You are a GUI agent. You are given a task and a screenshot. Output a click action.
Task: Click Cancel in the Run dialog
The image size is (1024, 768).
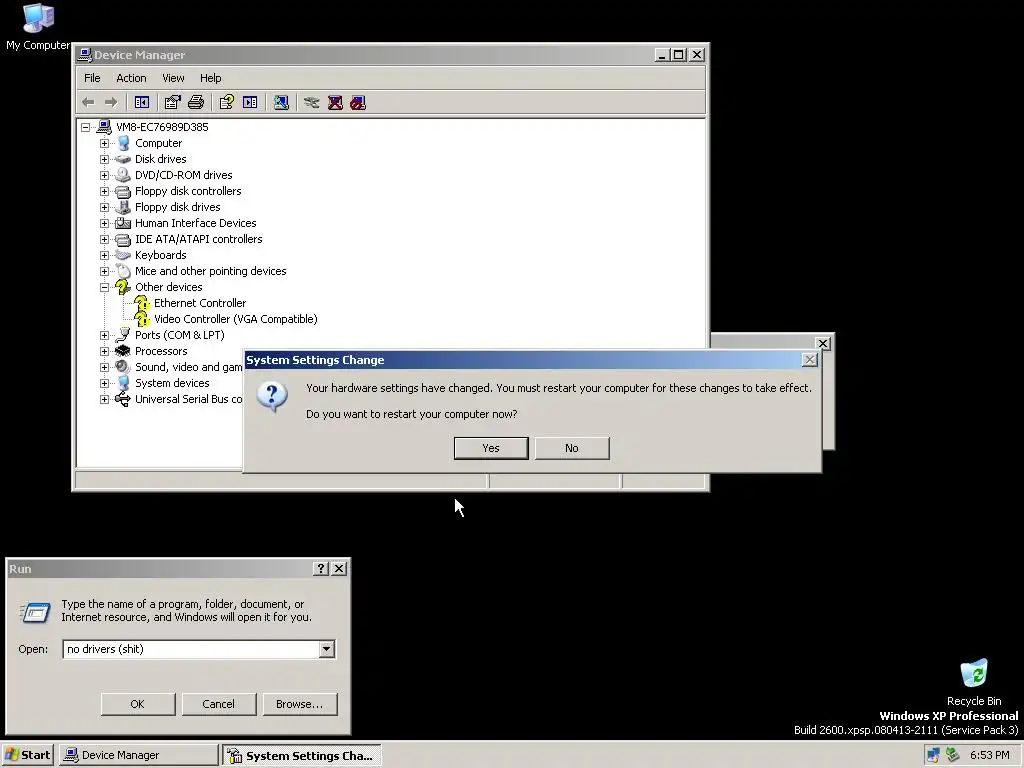tap(219, 704)
